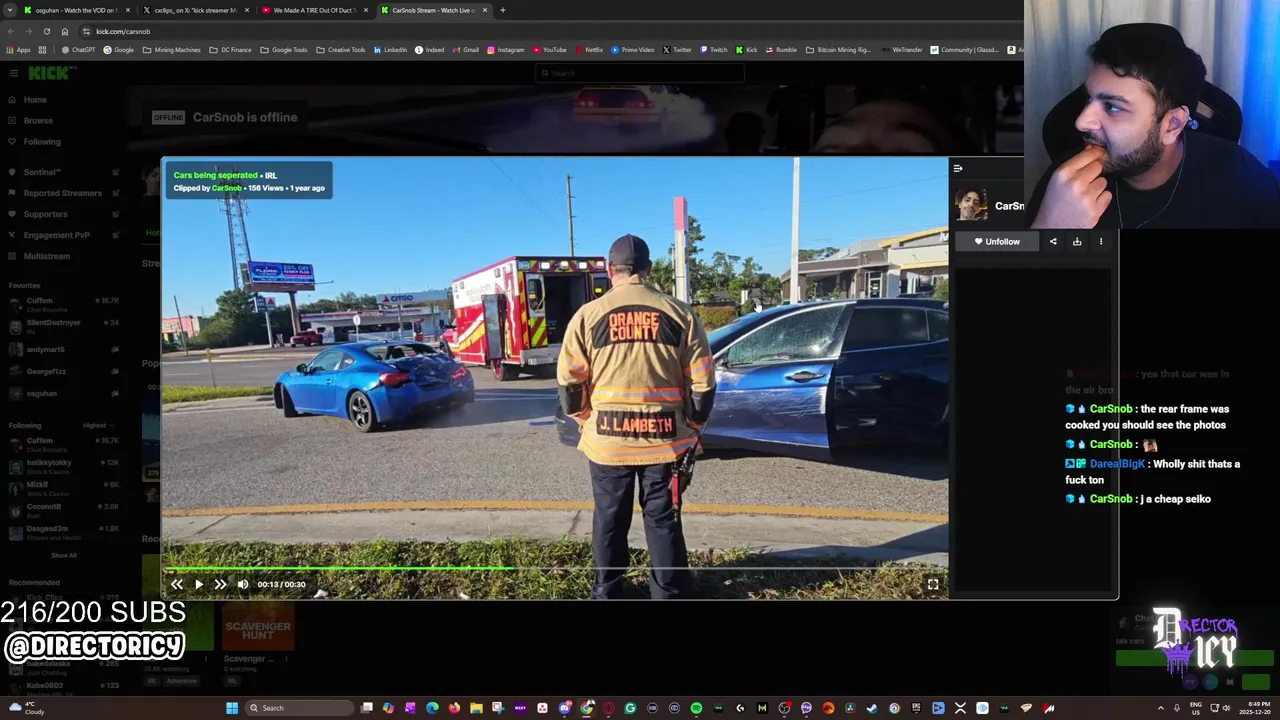Download the clip with download icon
The image size is (1280, 720).
coord(1077,241)
